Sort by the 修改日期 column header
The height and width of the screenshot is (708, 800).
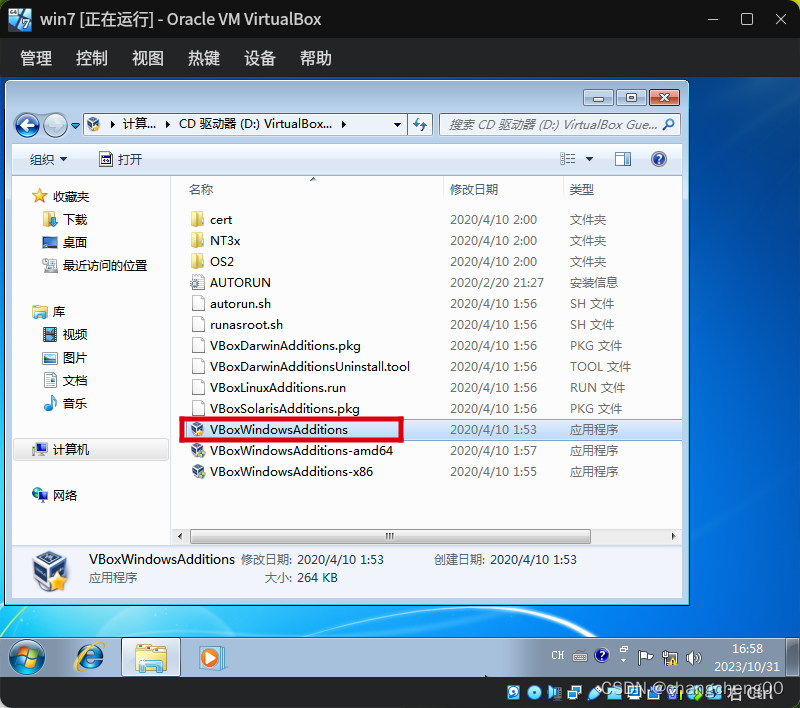click(474, 189)
